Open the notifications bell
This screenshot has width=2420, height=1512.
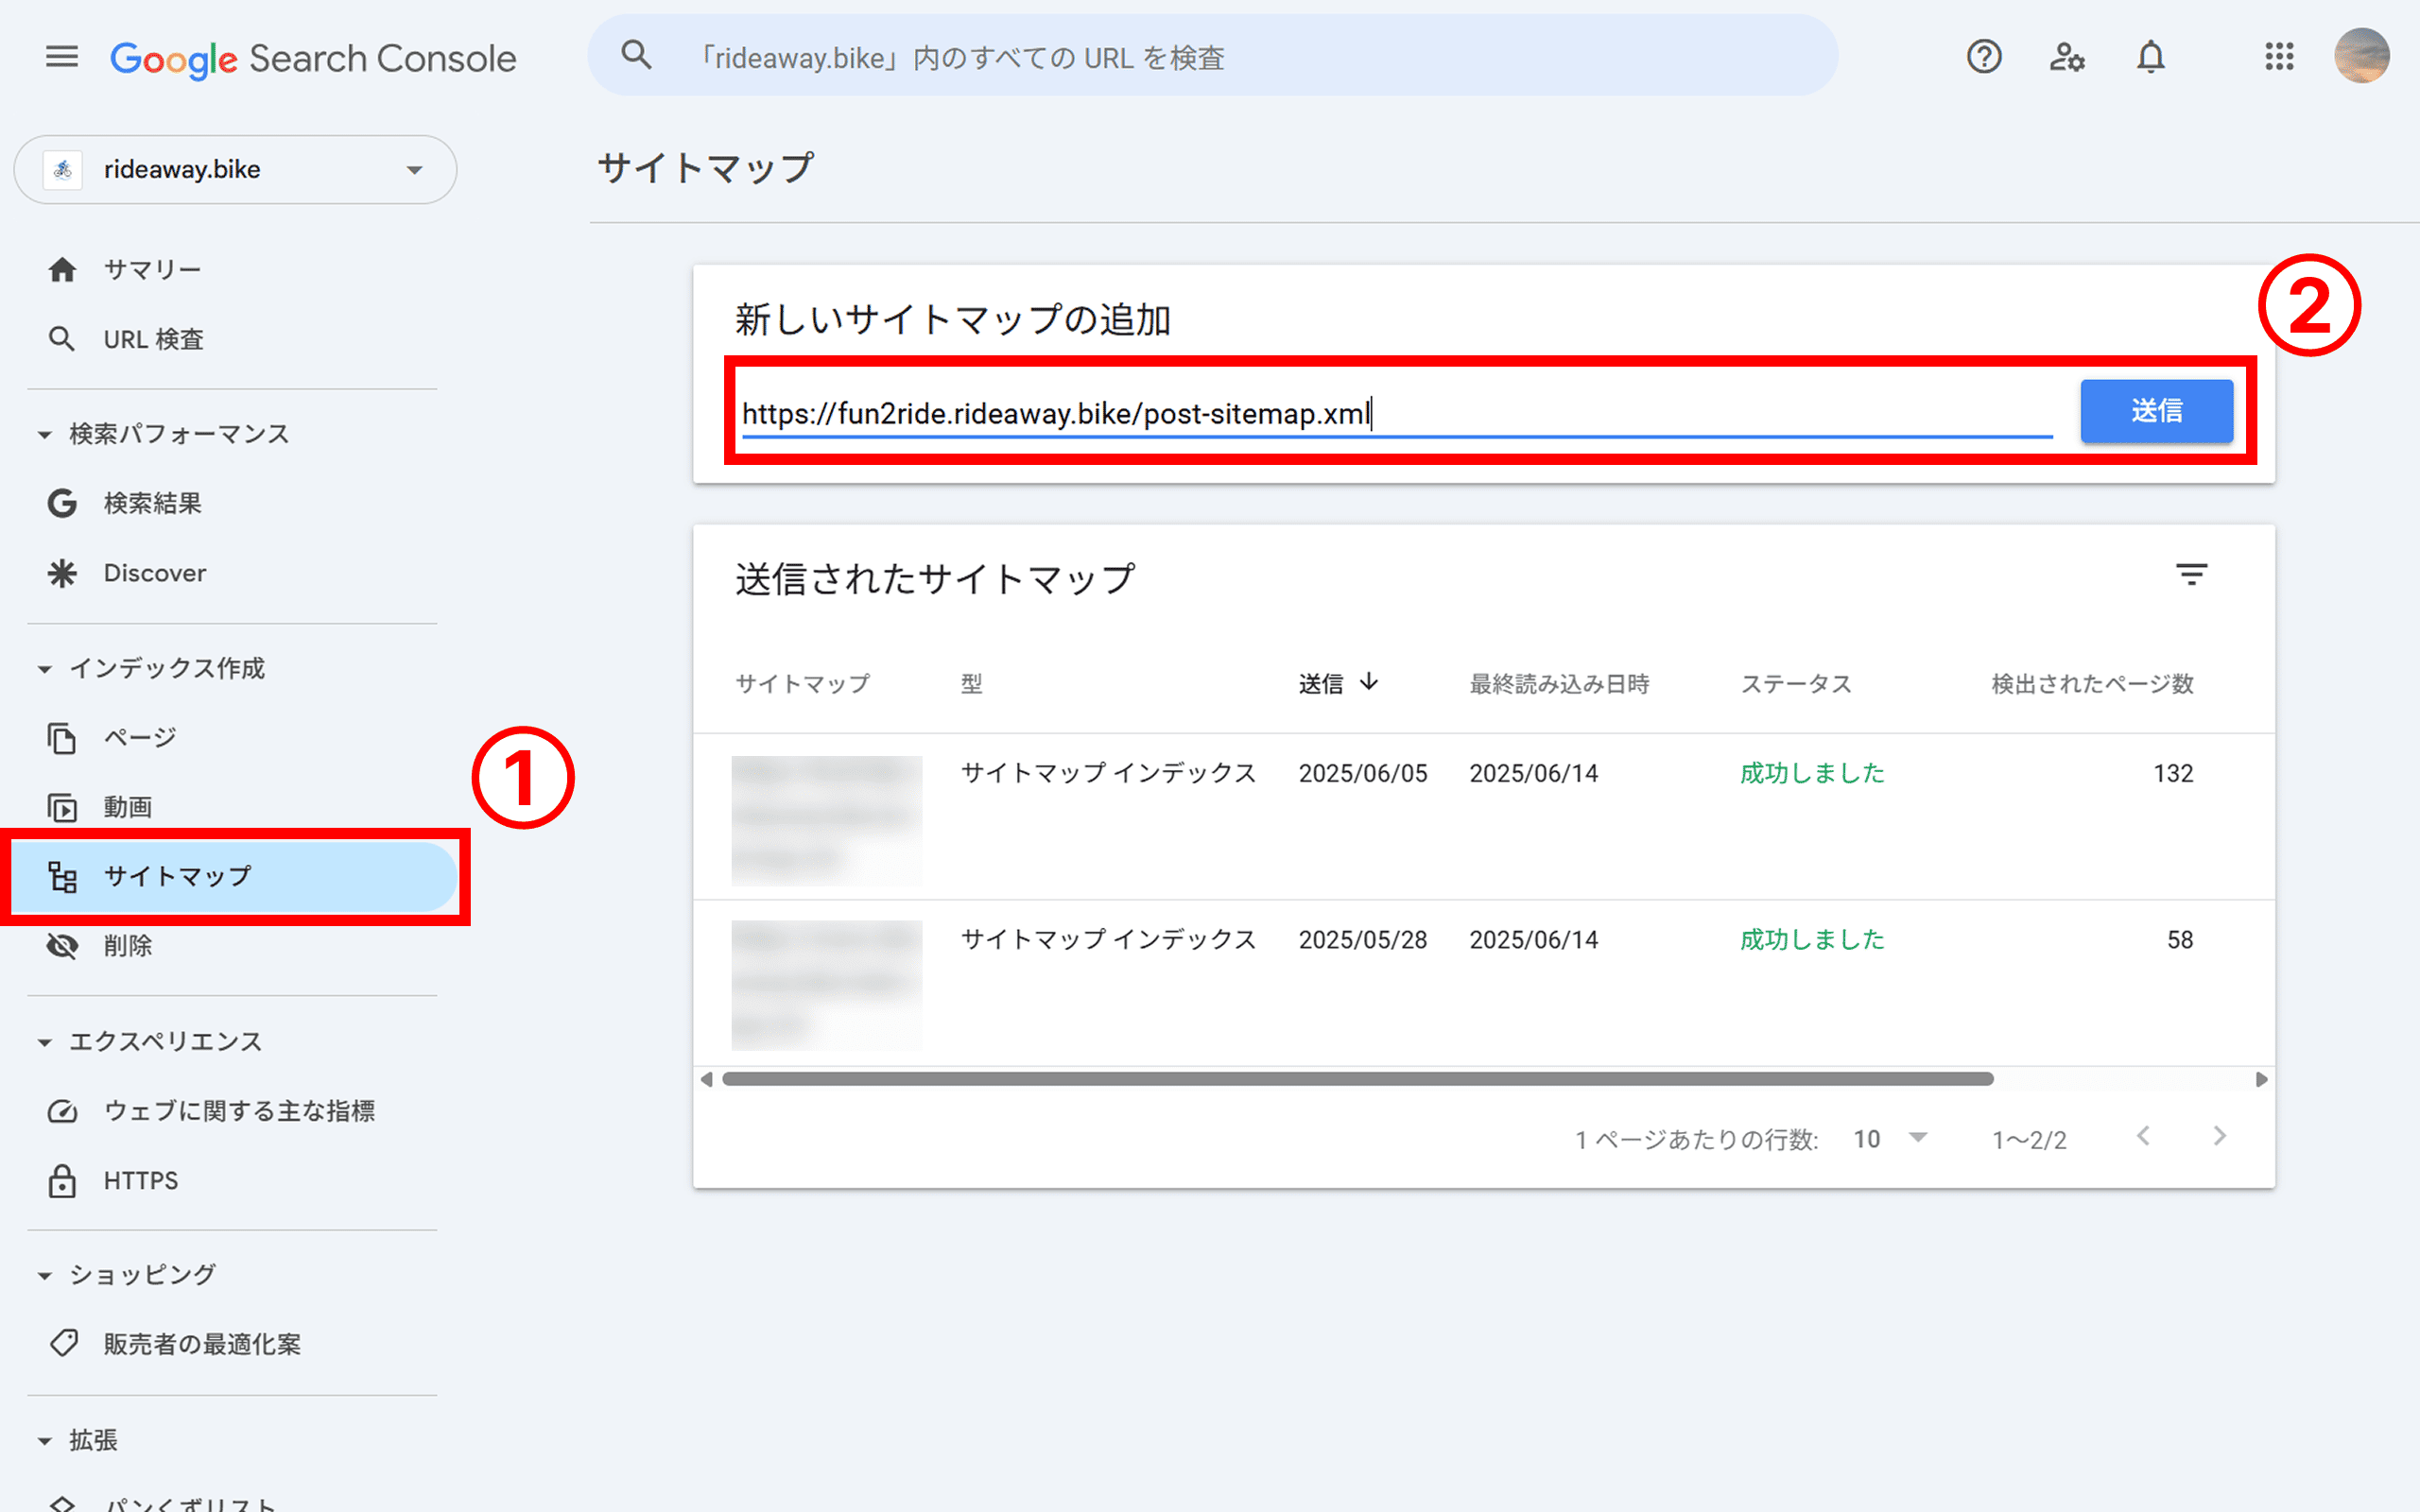(2151, 57)
